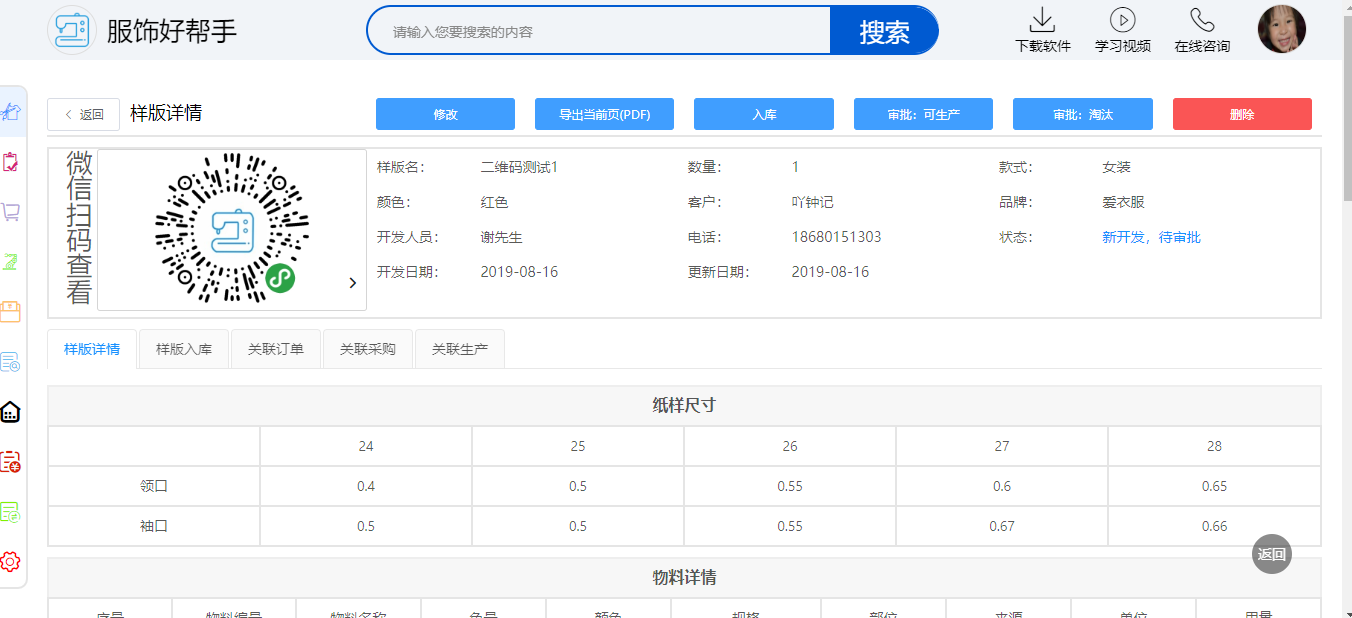Screen dimensions: 1352x618
Task: Click size column header 26
Action: (790, 446)
